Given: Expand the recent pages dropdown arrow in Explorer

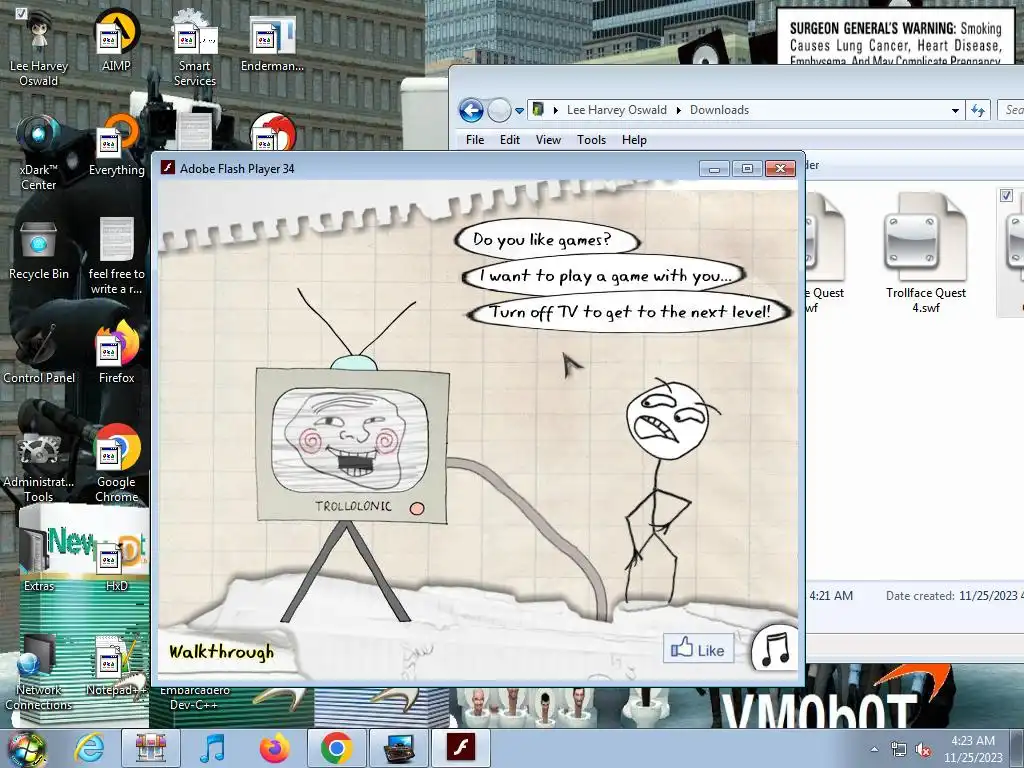Looking at the screenshot, I should 519,110.
